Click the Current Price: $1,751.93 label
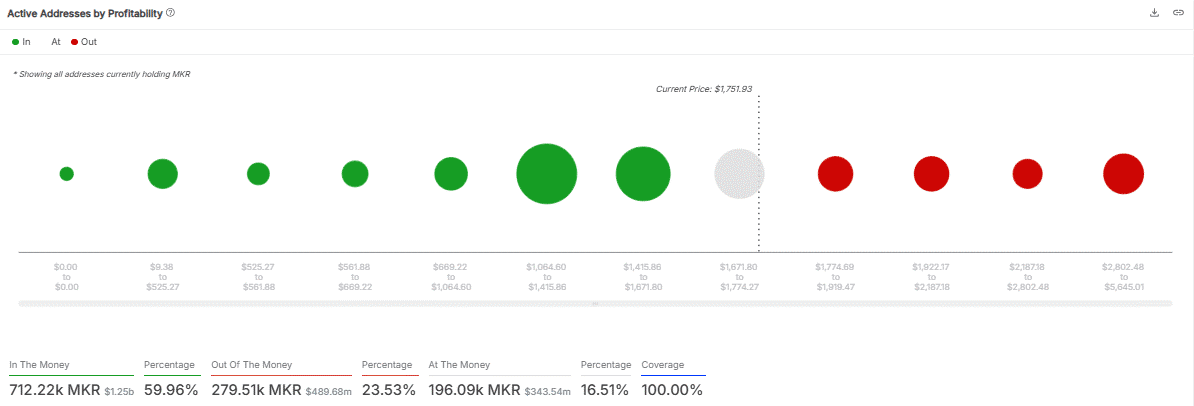 pos(704,89)
